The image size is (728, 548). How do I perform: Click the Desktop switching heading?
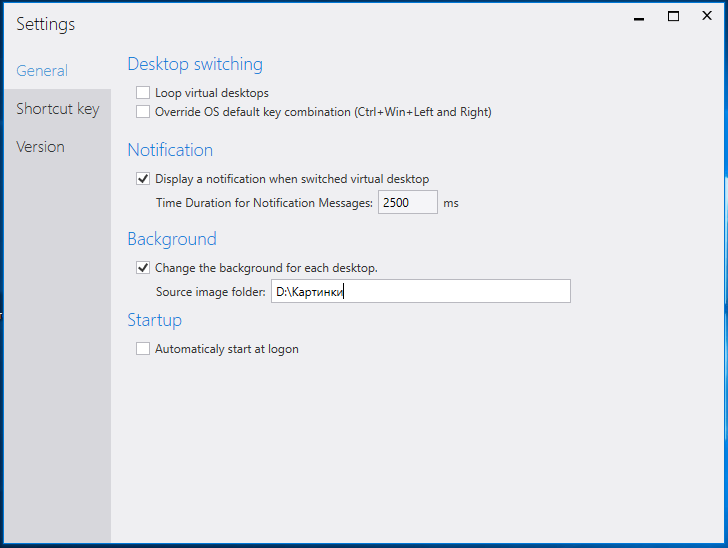[x=195, y=64]
